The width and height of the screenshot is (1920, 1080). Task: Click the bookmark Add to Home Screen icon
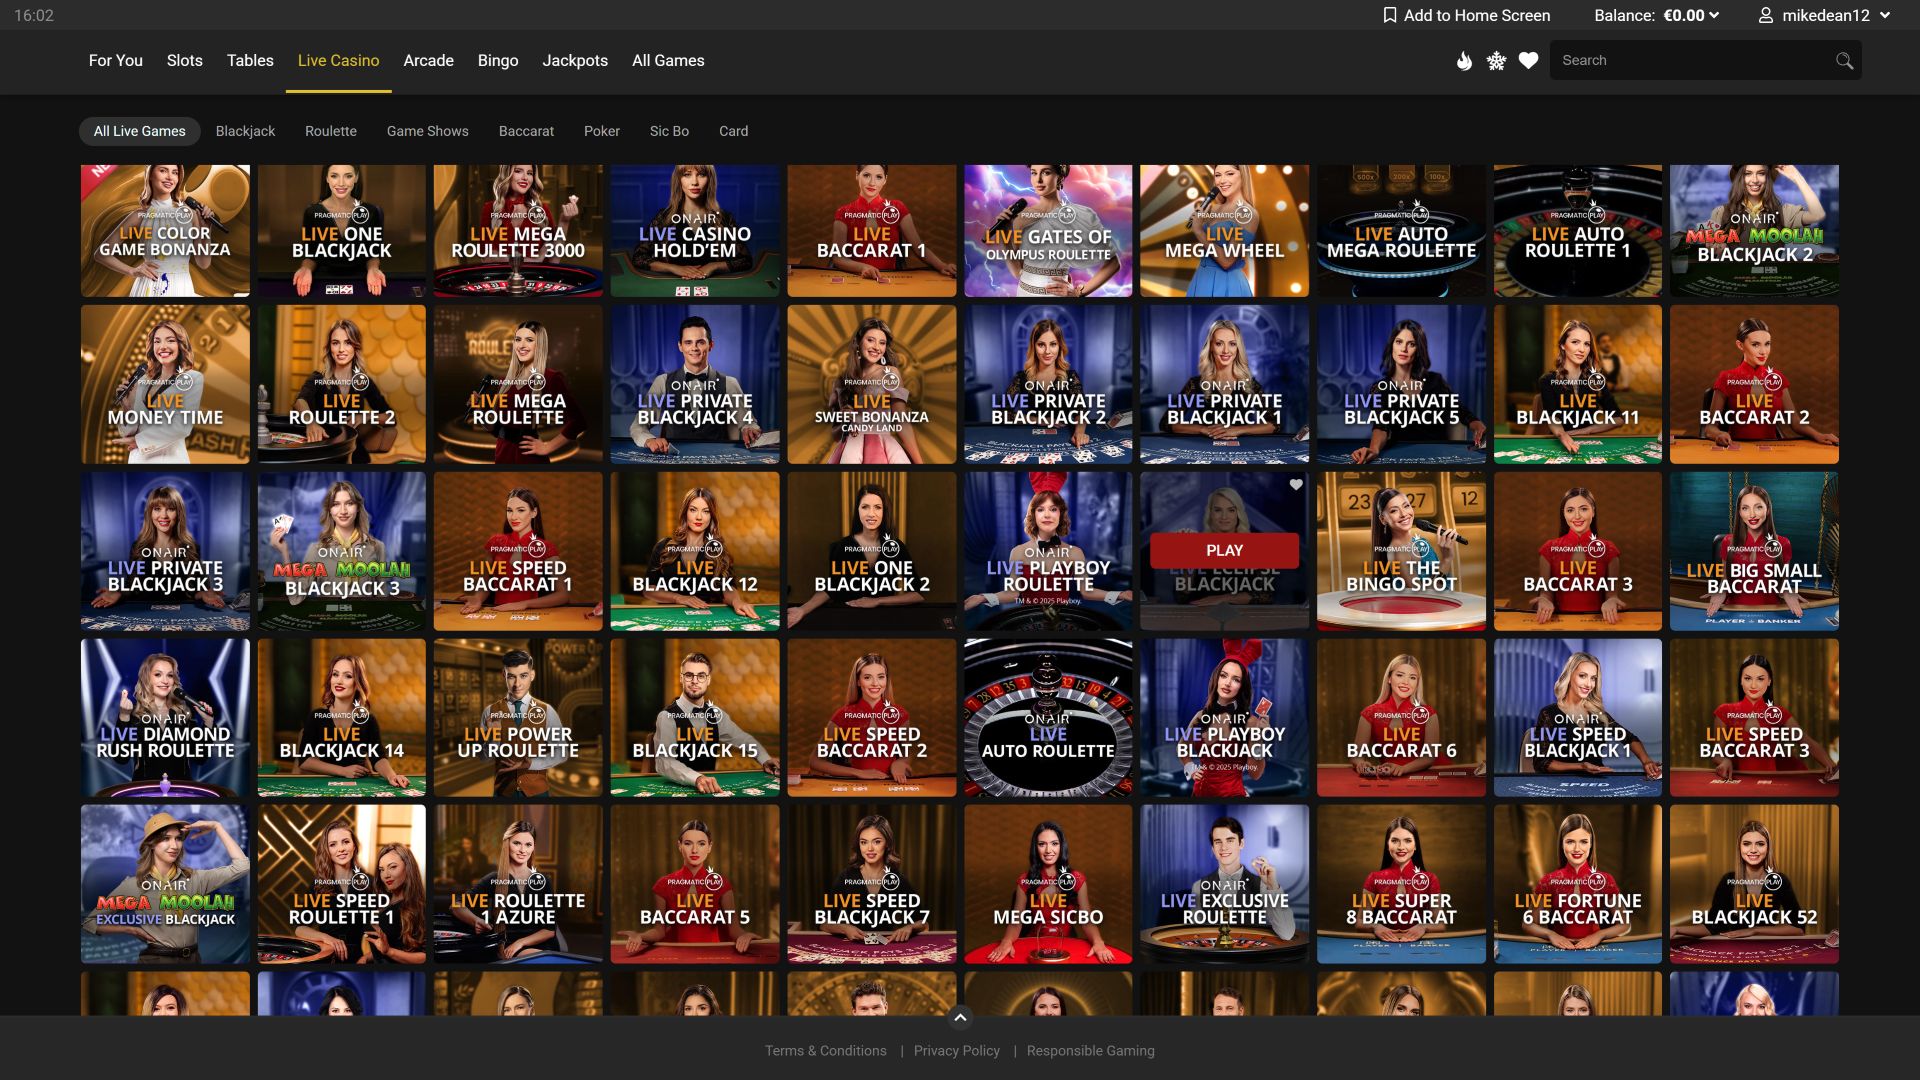(1389, 15)
